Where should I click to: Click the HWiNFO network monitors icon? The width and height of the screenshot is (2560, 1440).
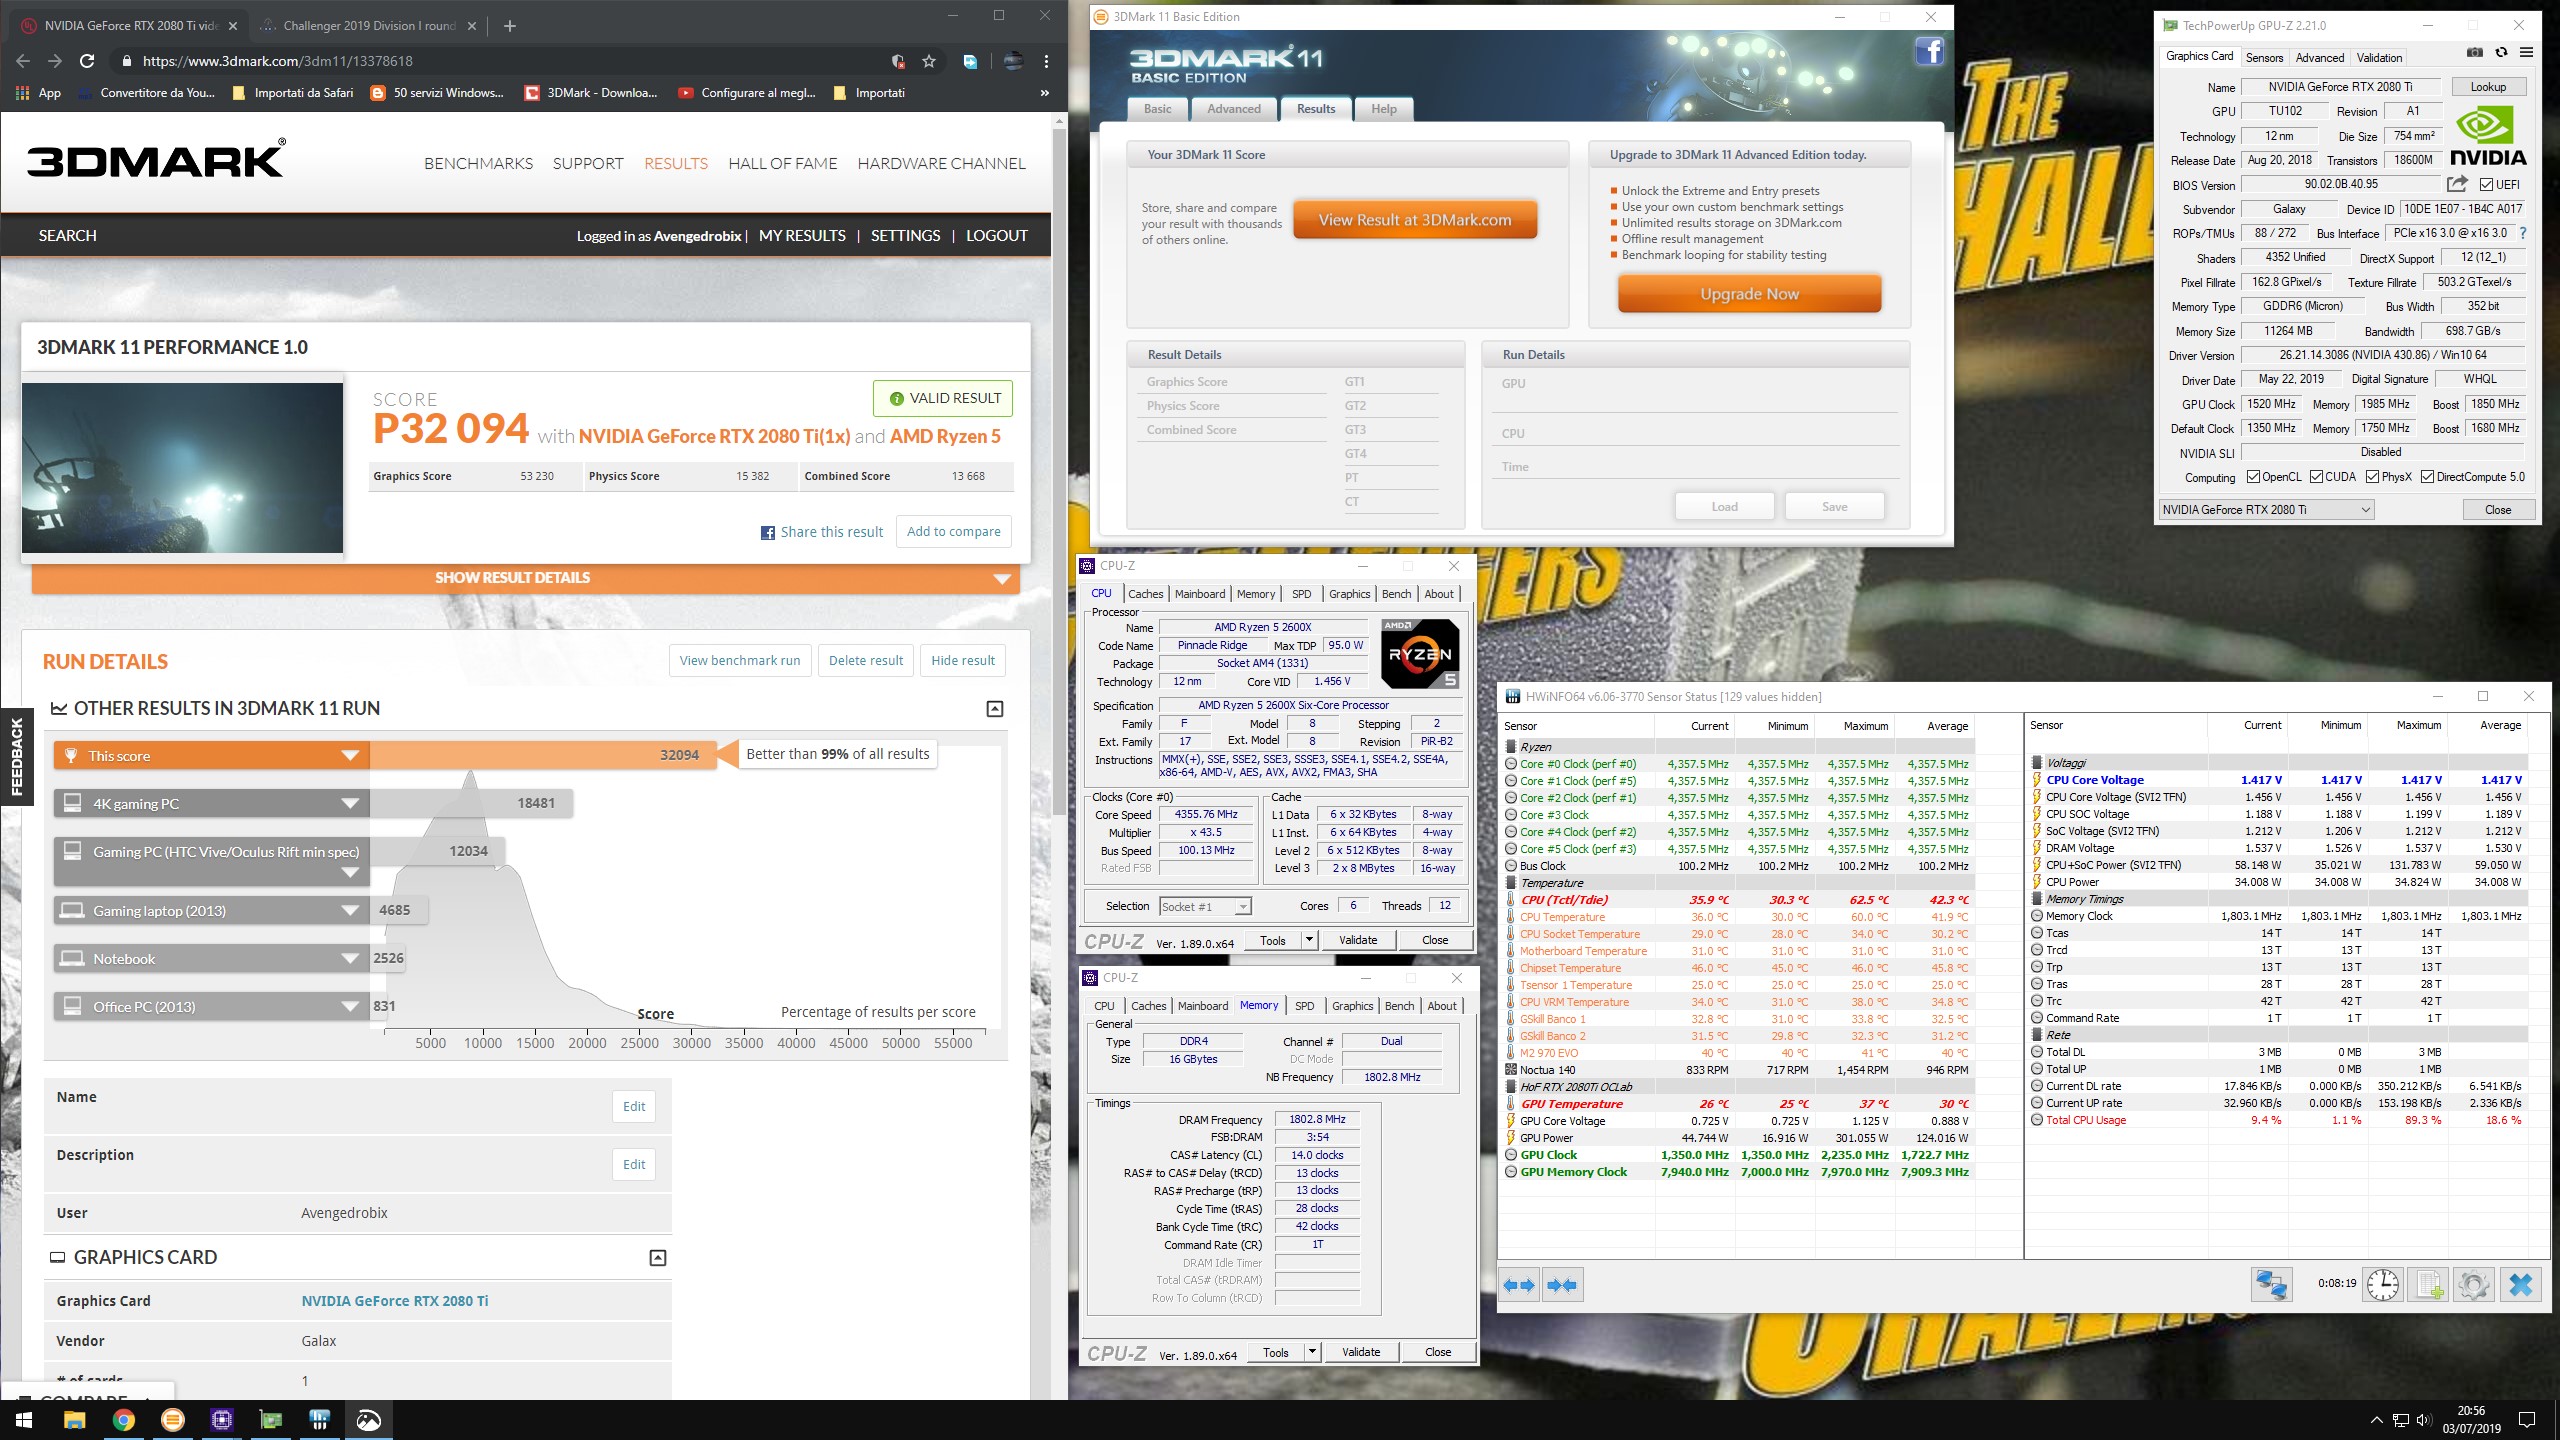(x=2271, y=1284)
